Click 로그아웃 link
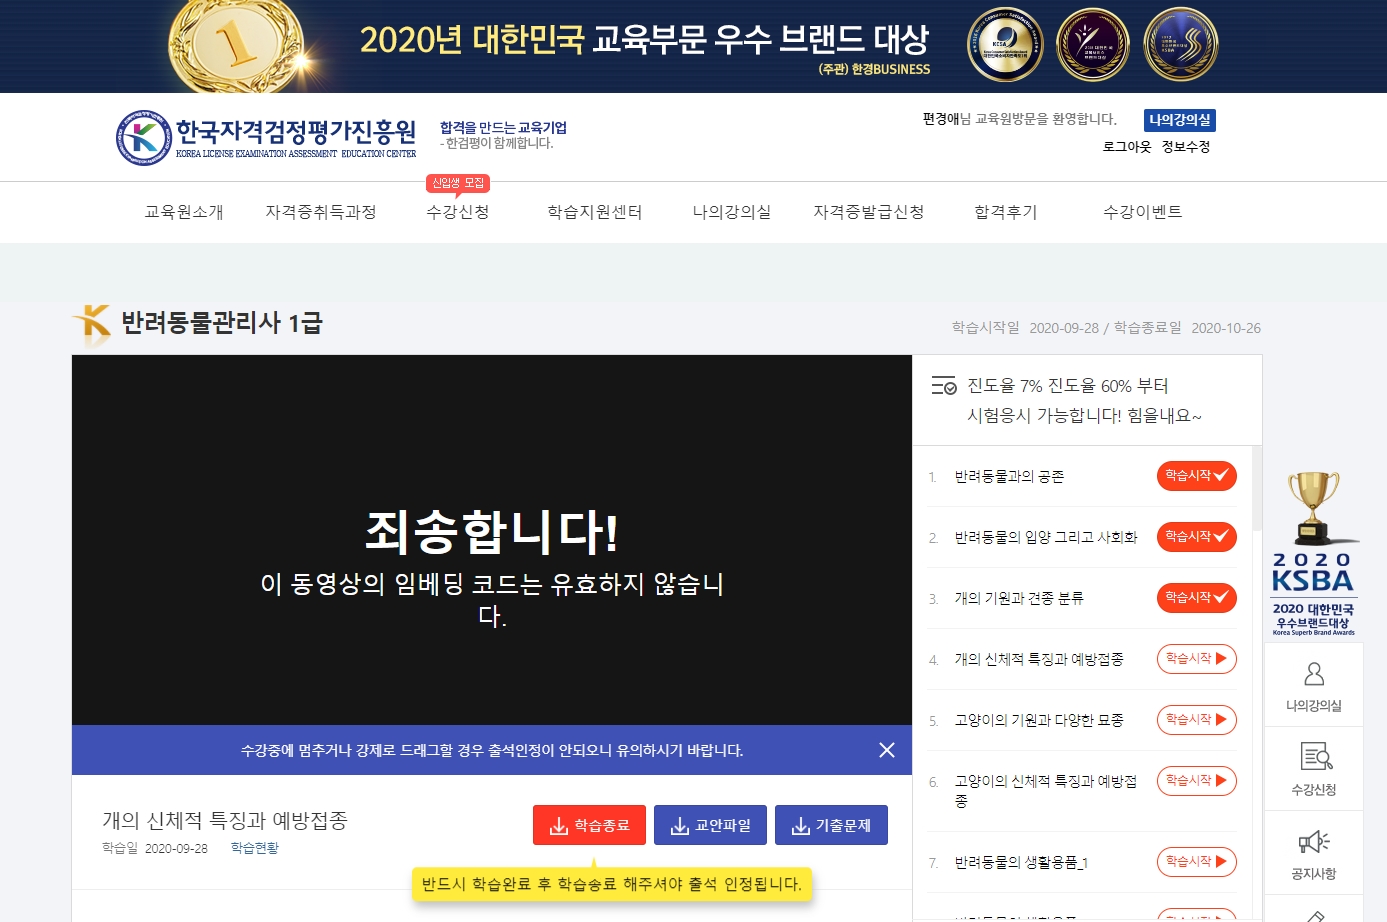This screenshot has height=922, width=1387. [x=1127, y=147]
